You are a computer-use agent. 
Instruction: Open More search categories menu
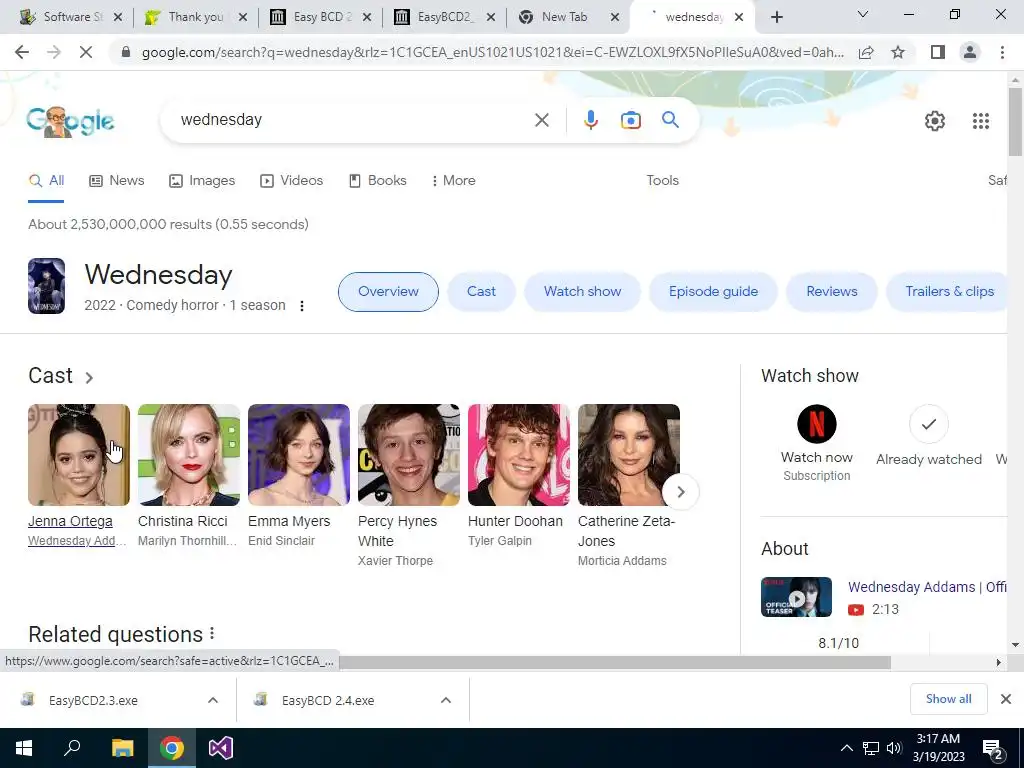tap(453, 181)
